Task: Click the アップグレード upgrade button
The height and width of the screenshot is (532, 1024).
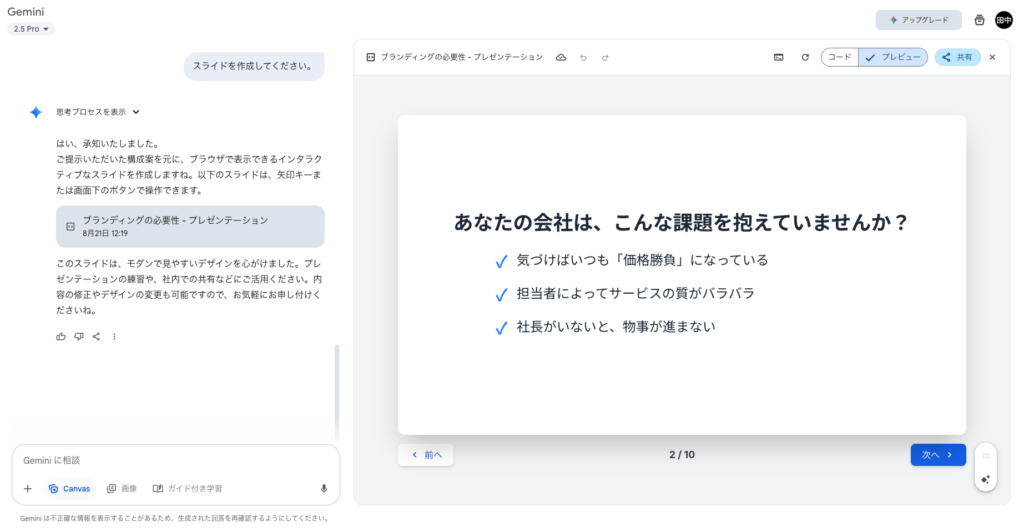Action: [x=918, y=20]
